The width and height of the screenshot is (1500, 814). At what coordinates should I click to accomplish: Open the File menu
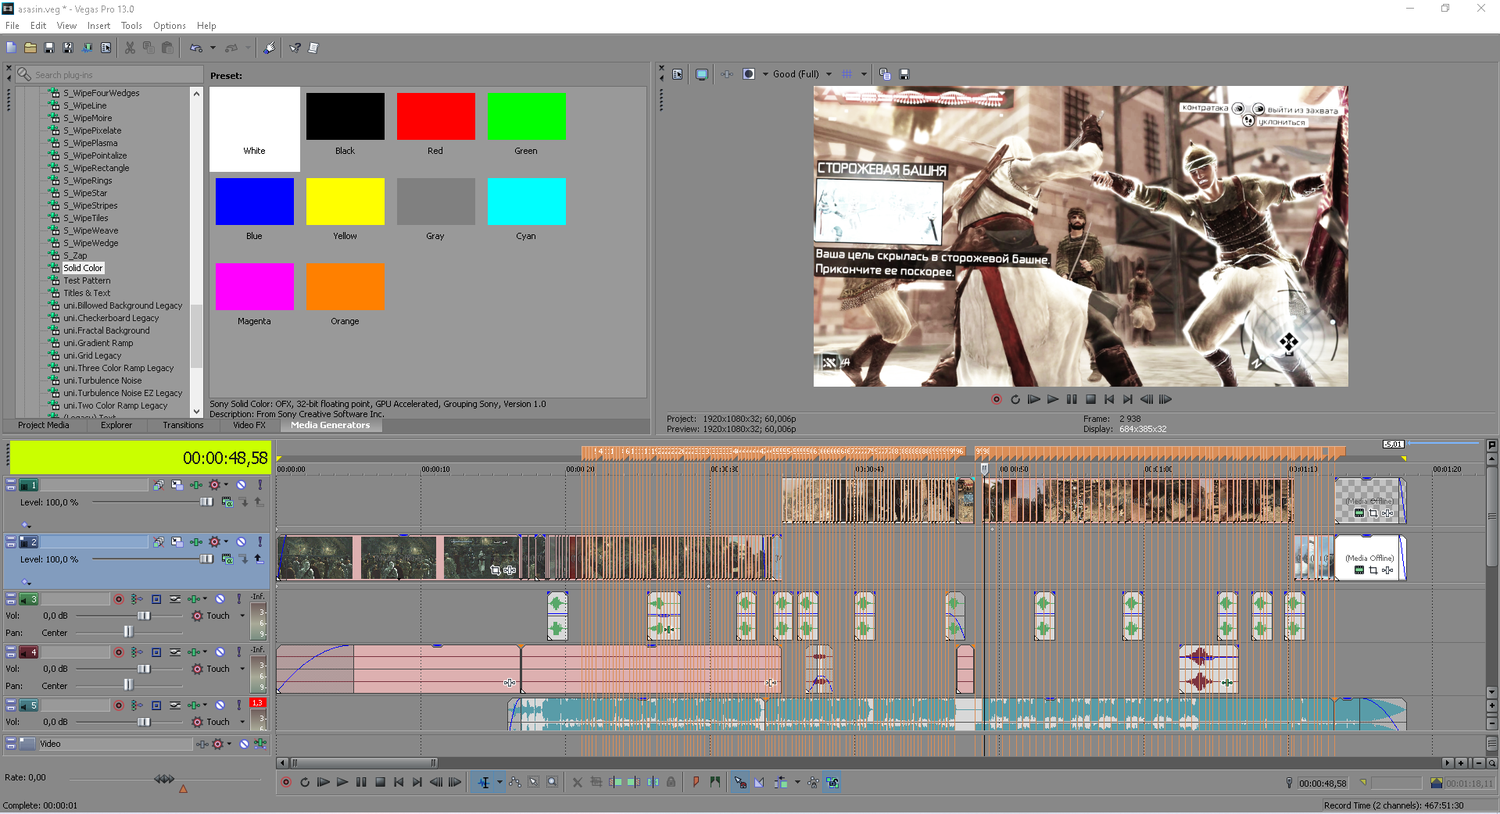click(x=12, y=26)
